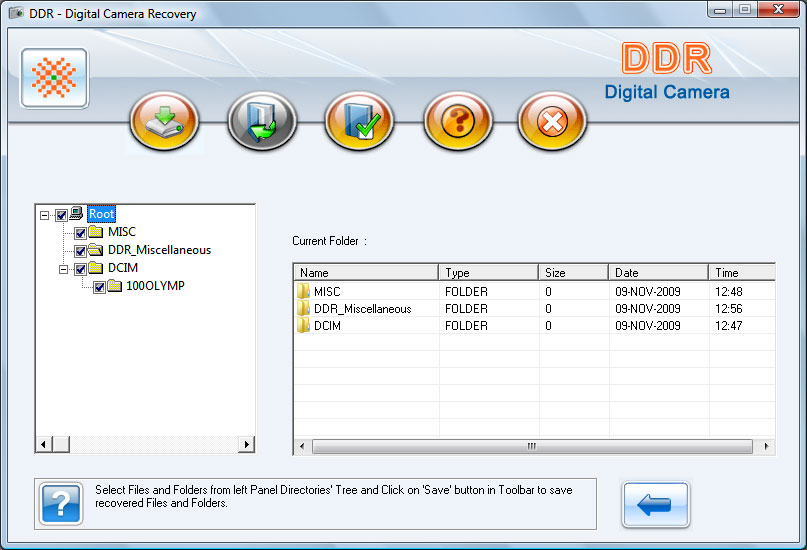Click the tree panel horizontal scroll thumb

[61, 444]
